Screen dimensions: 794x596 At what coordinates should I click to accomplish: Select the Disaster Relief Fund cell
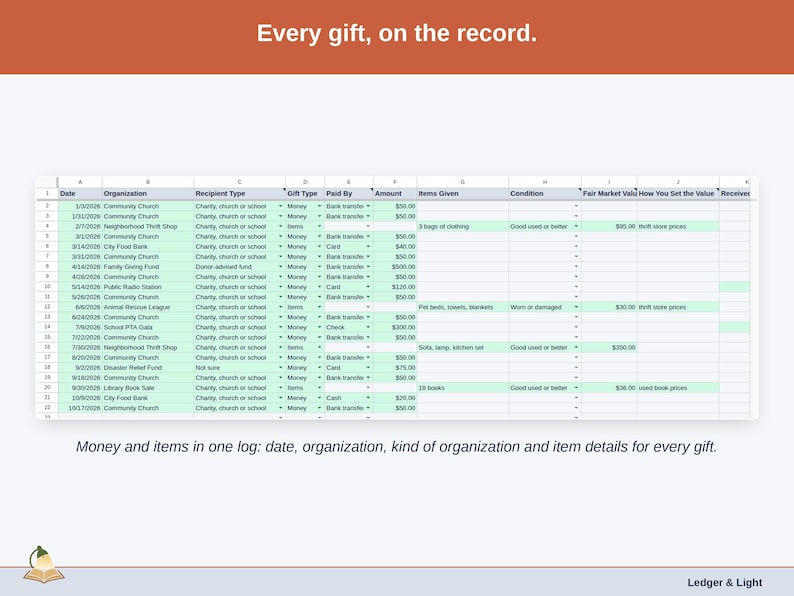tap(148, 368)
